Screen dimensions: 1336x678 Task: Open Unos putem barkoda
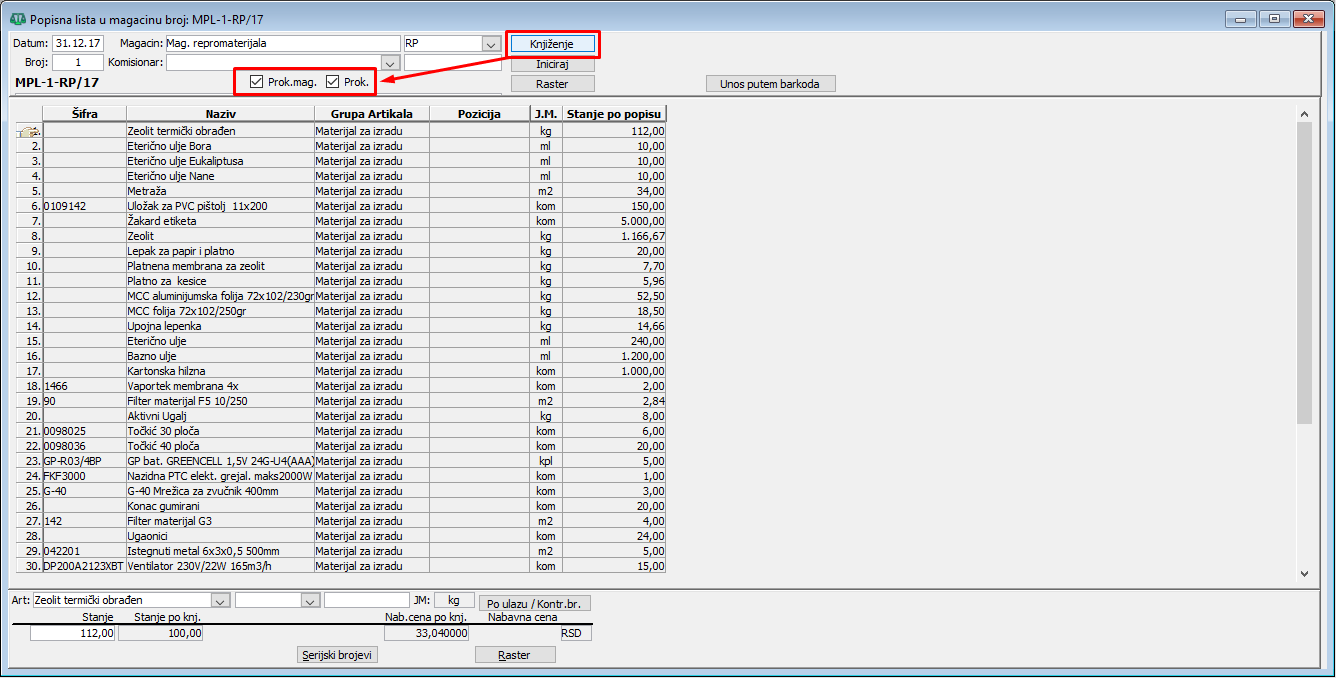tap(770, 84)
